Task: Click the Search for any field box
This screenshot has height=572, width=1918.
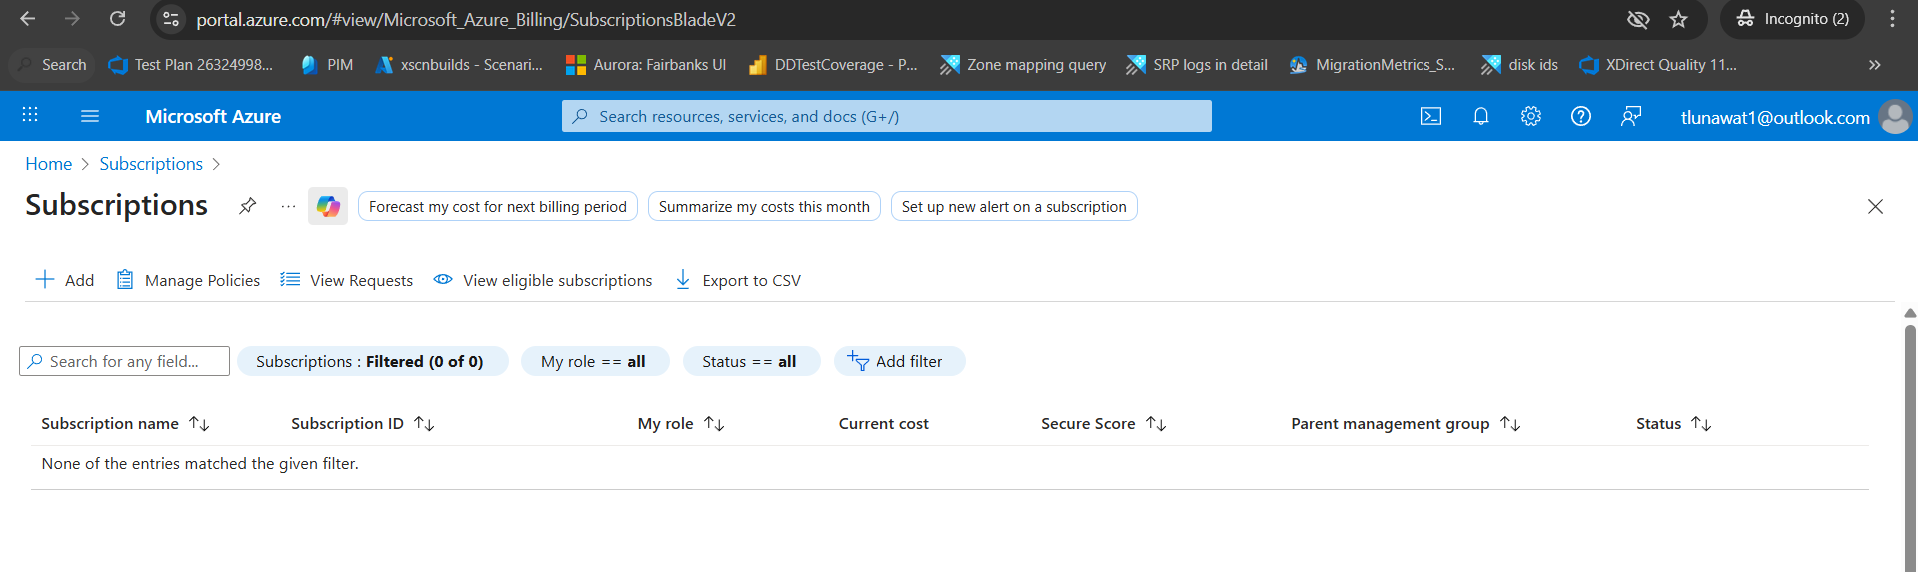Action: click(124, 361)
